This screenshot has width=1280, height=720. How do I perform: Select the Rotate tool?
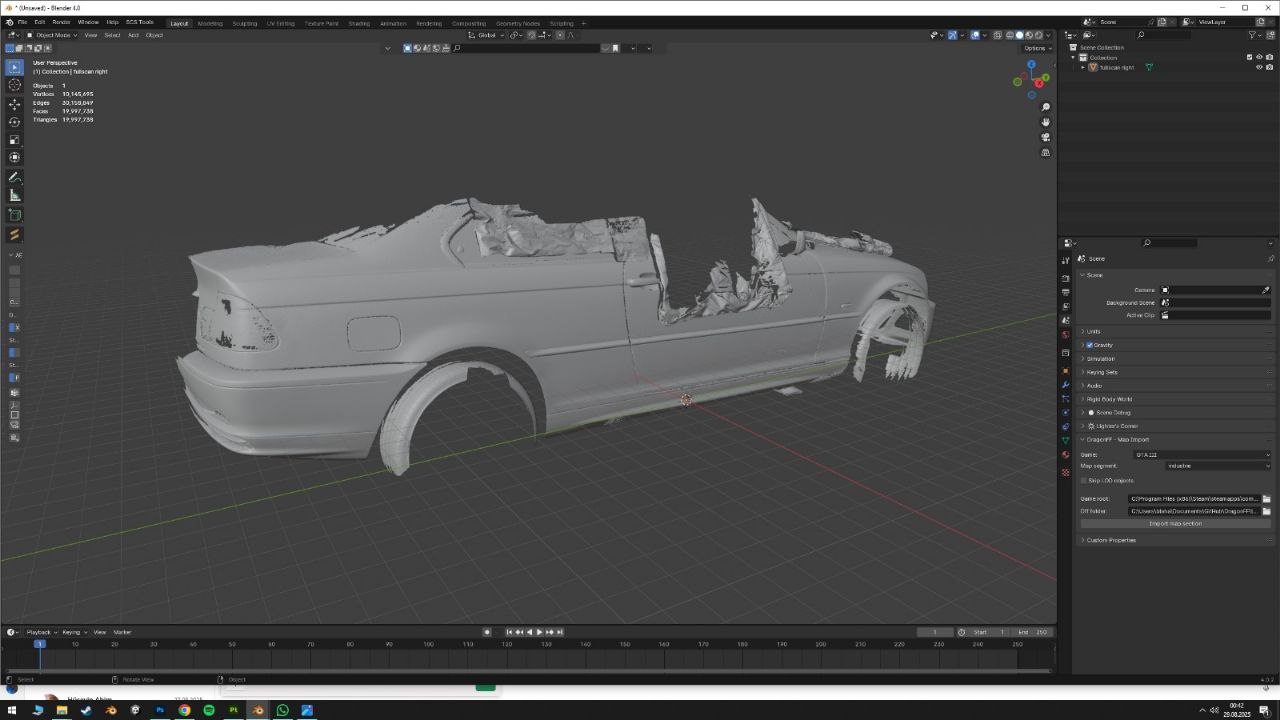tap(14, 122)
